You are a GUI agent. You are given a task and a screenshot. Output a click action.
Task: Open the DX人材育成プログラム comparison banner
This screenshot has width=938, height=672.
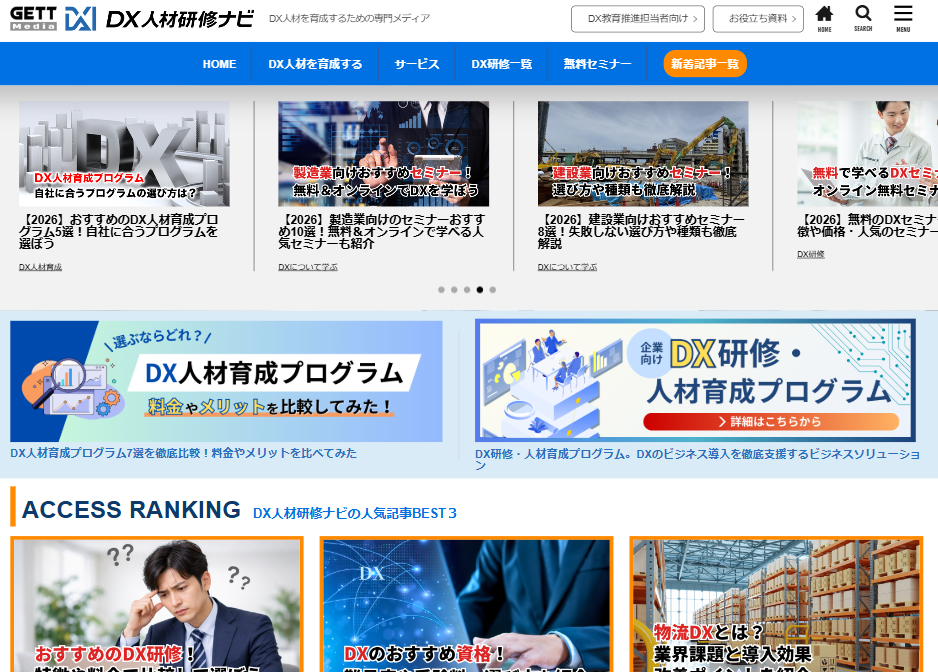click(226, 381)
